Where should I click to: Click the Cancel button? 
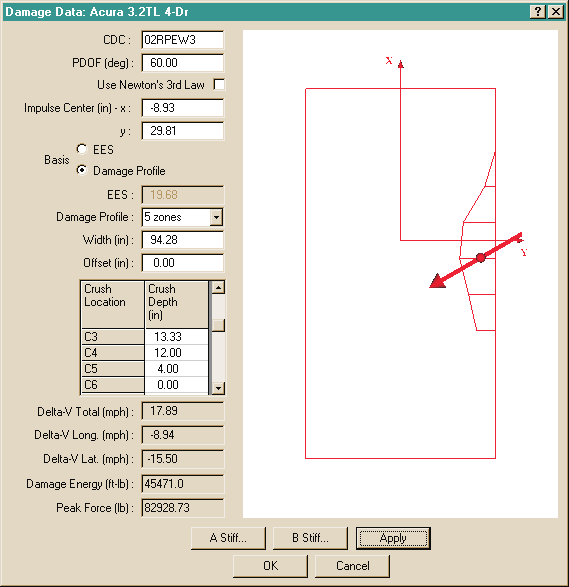(x=352, y=566)
